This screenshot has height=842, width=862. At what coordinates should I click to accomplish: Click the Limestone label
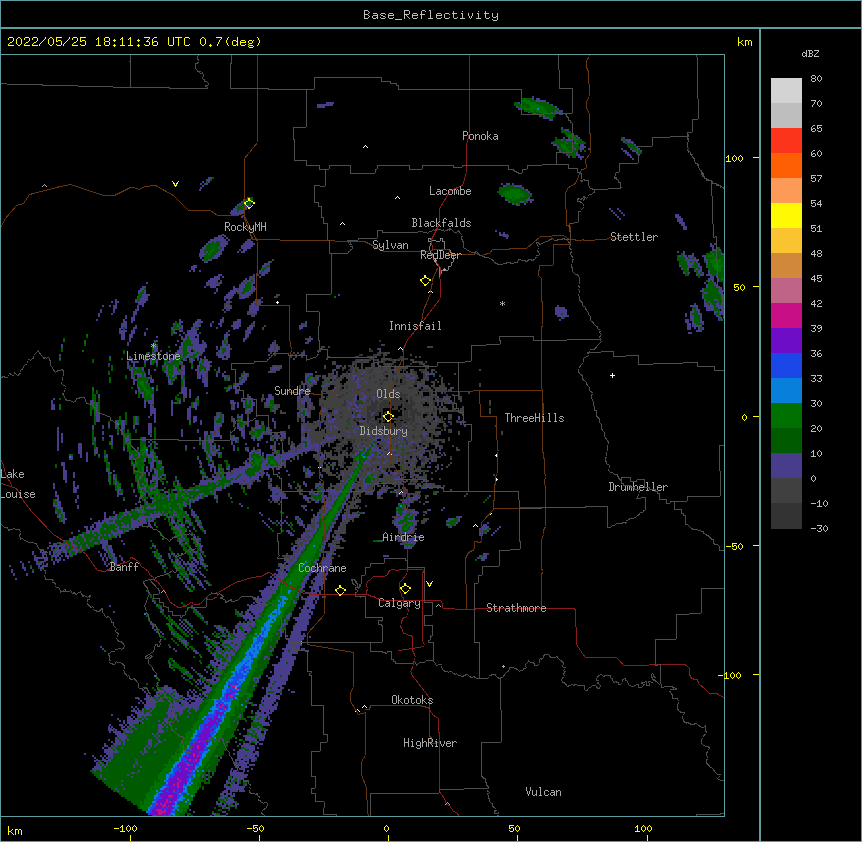[153, 356]
